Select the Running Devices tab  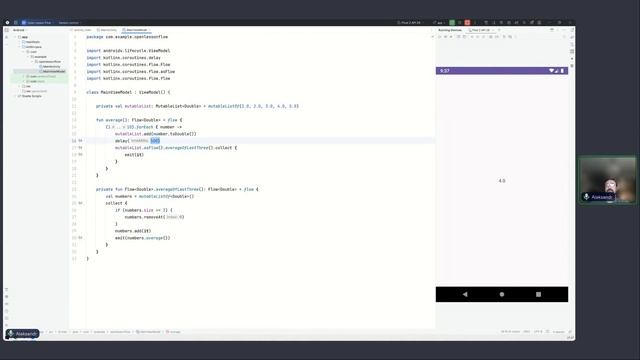pyautogui.click(x=450, y=30)
